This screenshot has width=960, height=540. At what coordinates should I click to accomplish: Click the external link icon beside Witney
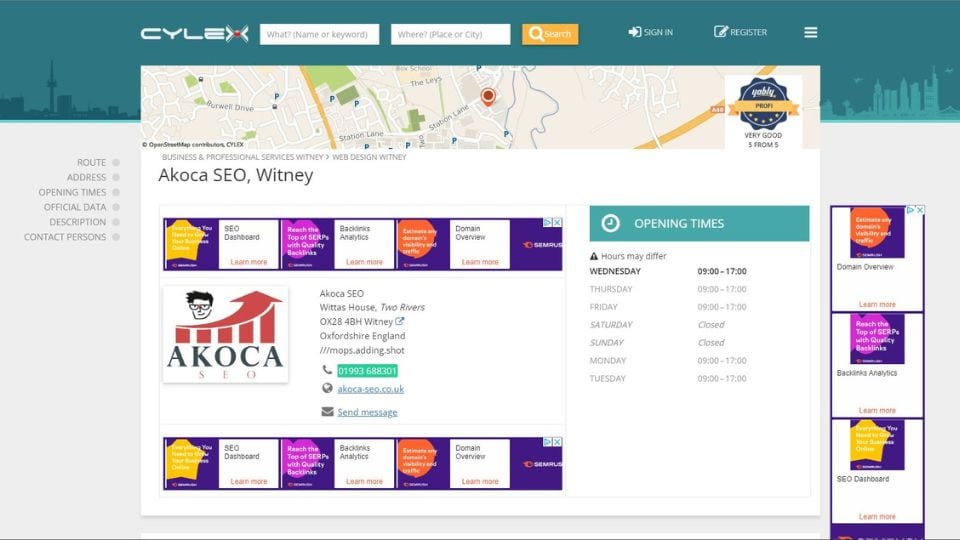(400, 322)
